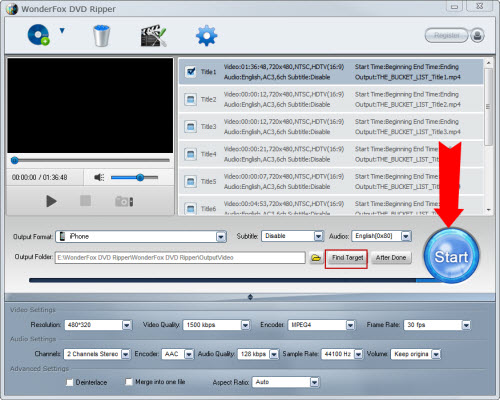500x400 pixels.
Task: Click the blue Start button
Action: point(451,256)
